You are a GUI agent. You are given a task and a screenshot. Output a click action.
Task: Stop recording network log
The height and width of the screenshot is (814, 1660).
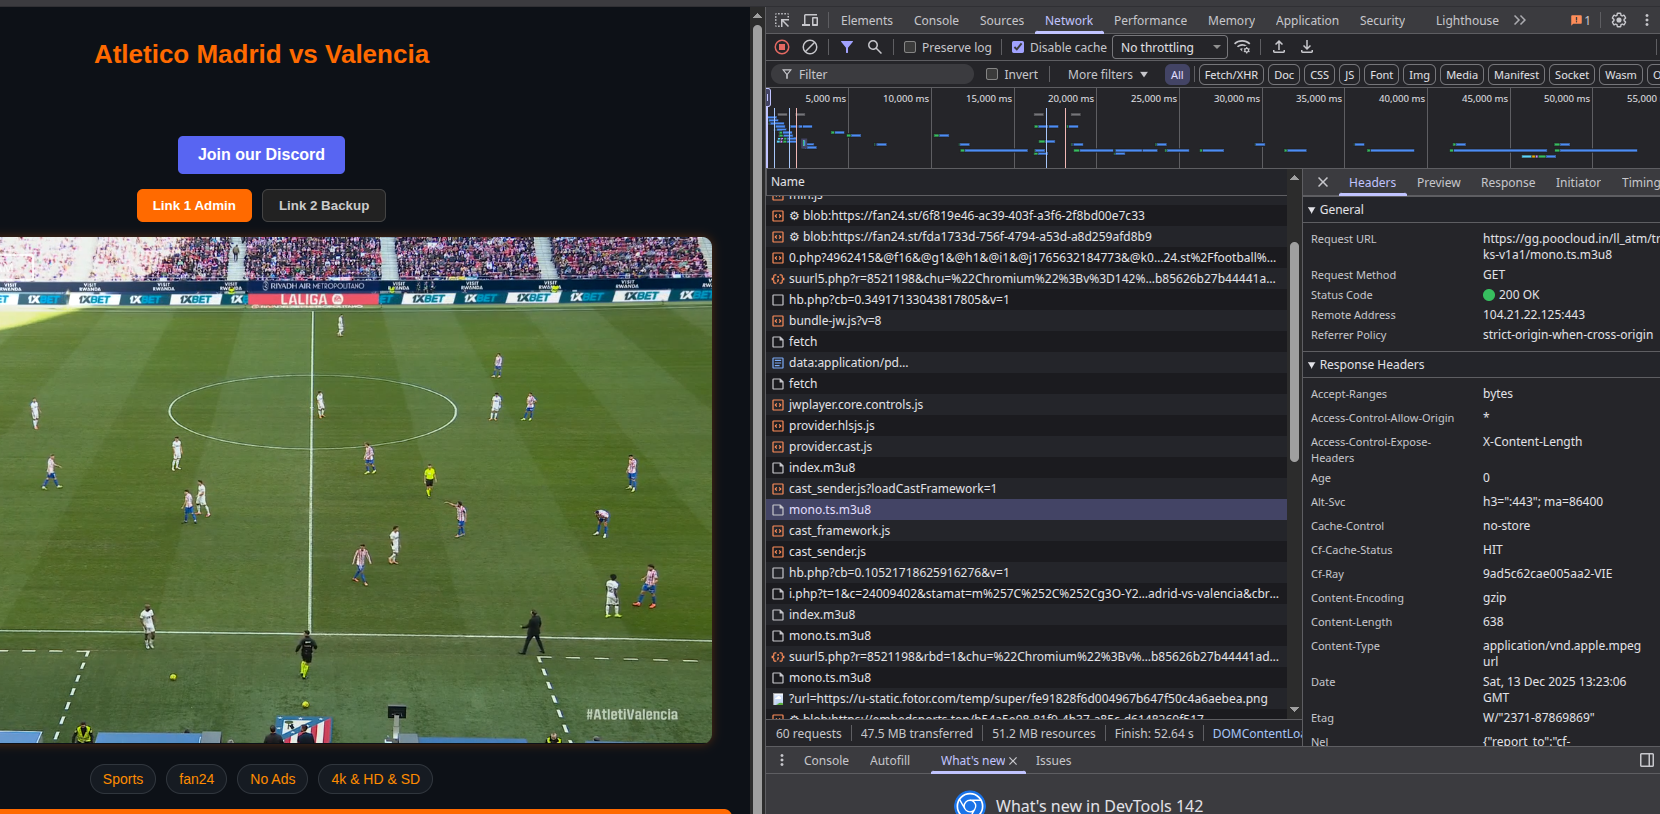click(x=782, y=47)
